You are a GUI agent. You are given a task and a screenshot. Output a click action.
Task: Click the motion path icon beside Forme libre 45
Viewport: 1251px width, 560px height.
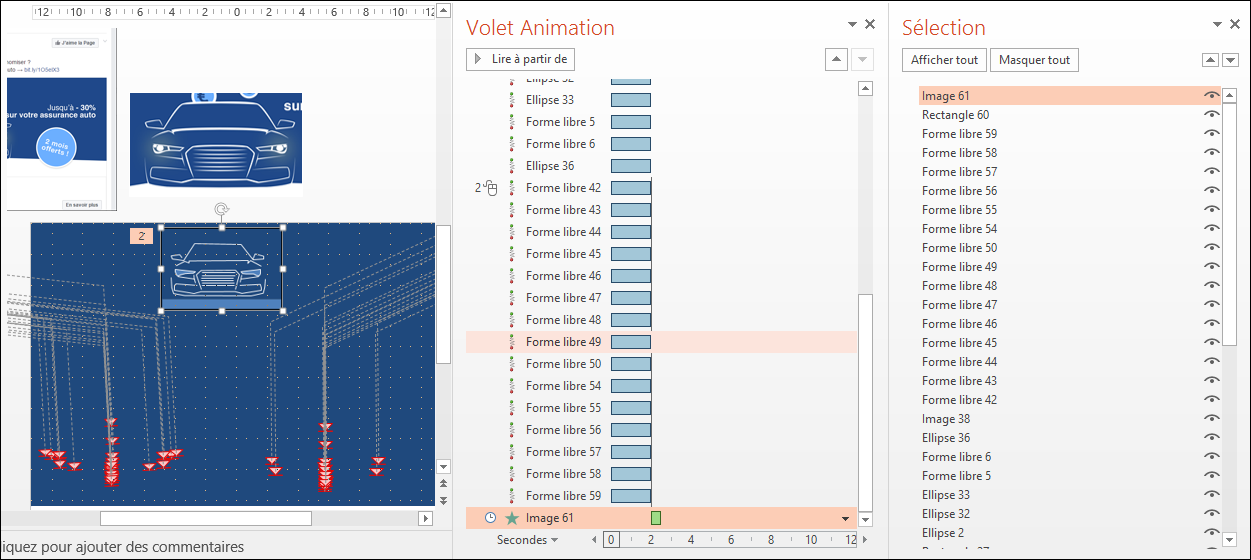pos(512,254)
